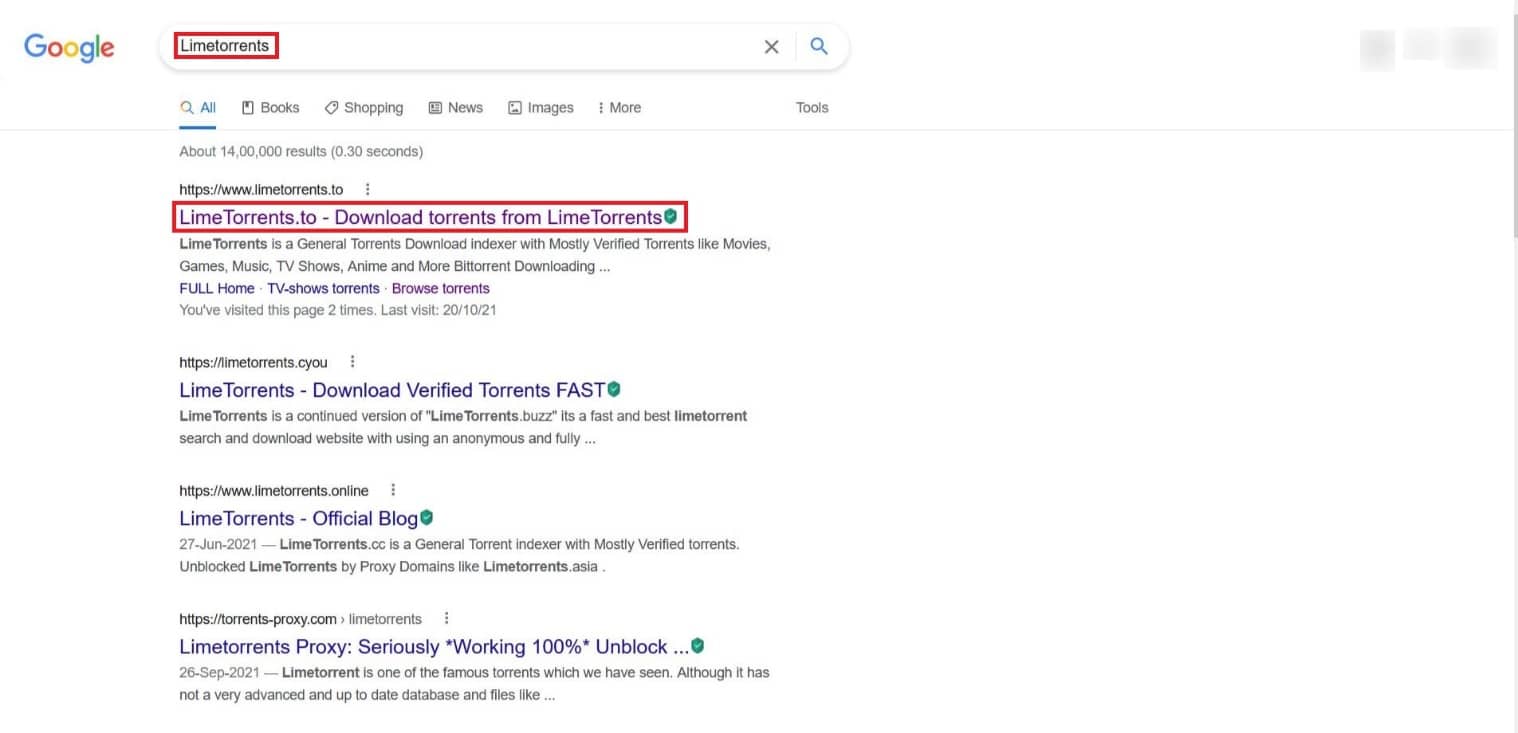
Task: Click the Google logo
Action: [x=69, y=47]
